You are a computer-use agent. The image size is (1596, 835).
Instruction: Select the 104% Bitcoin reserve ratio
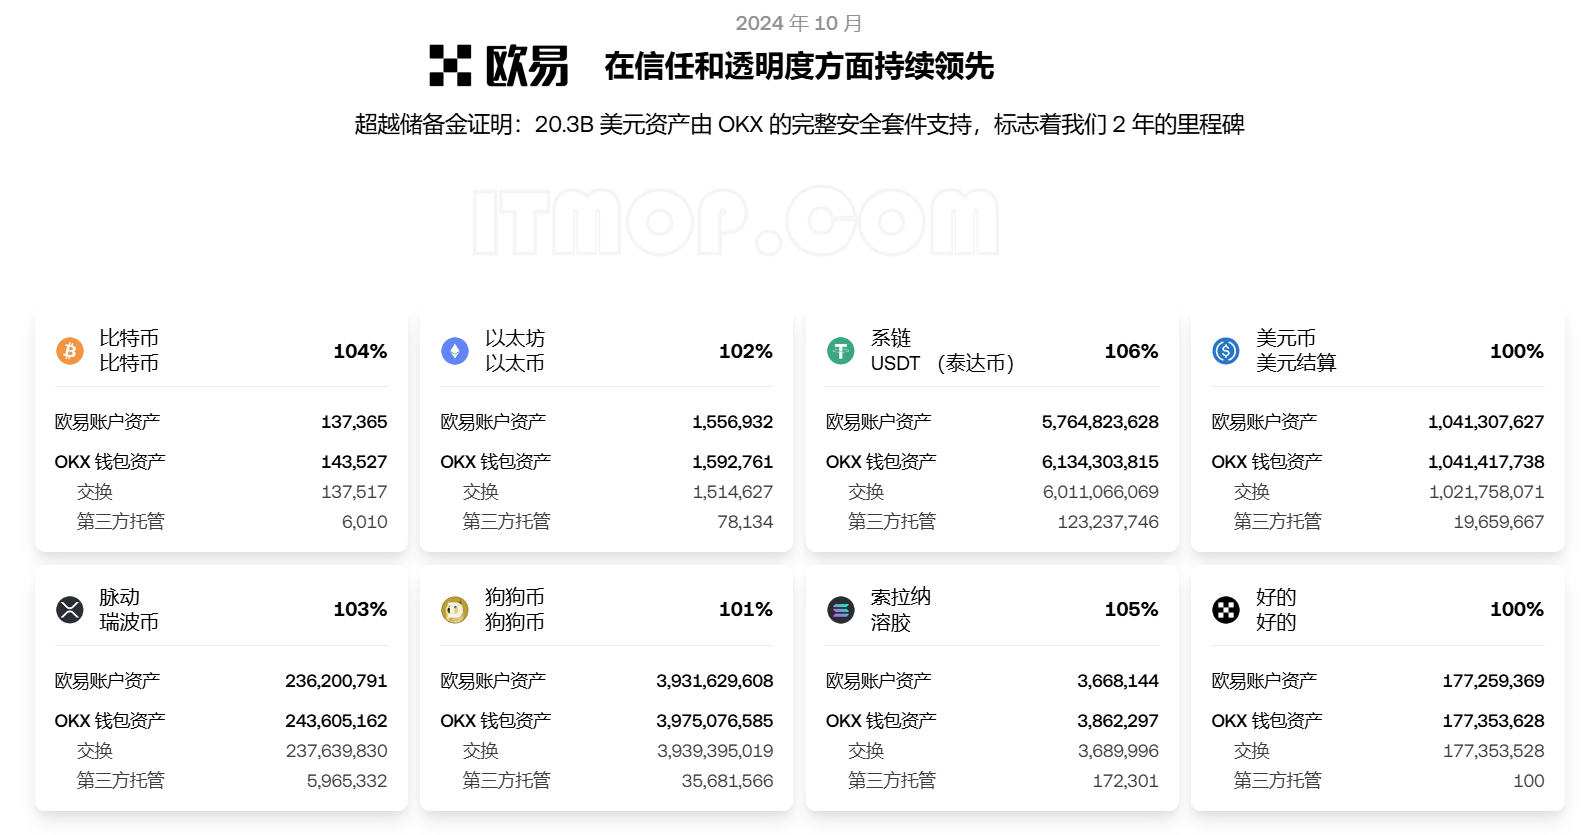click(360, 351)
